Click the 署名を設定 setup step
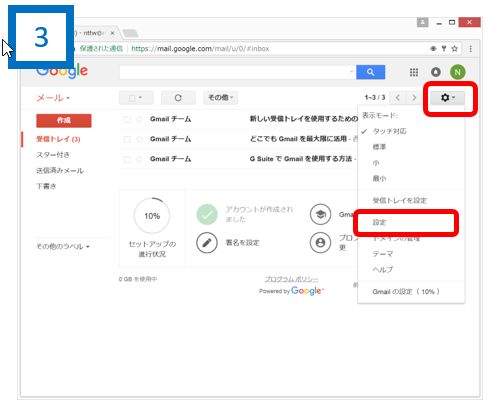Viewport: 489px width, 410px height. (242, 243)
